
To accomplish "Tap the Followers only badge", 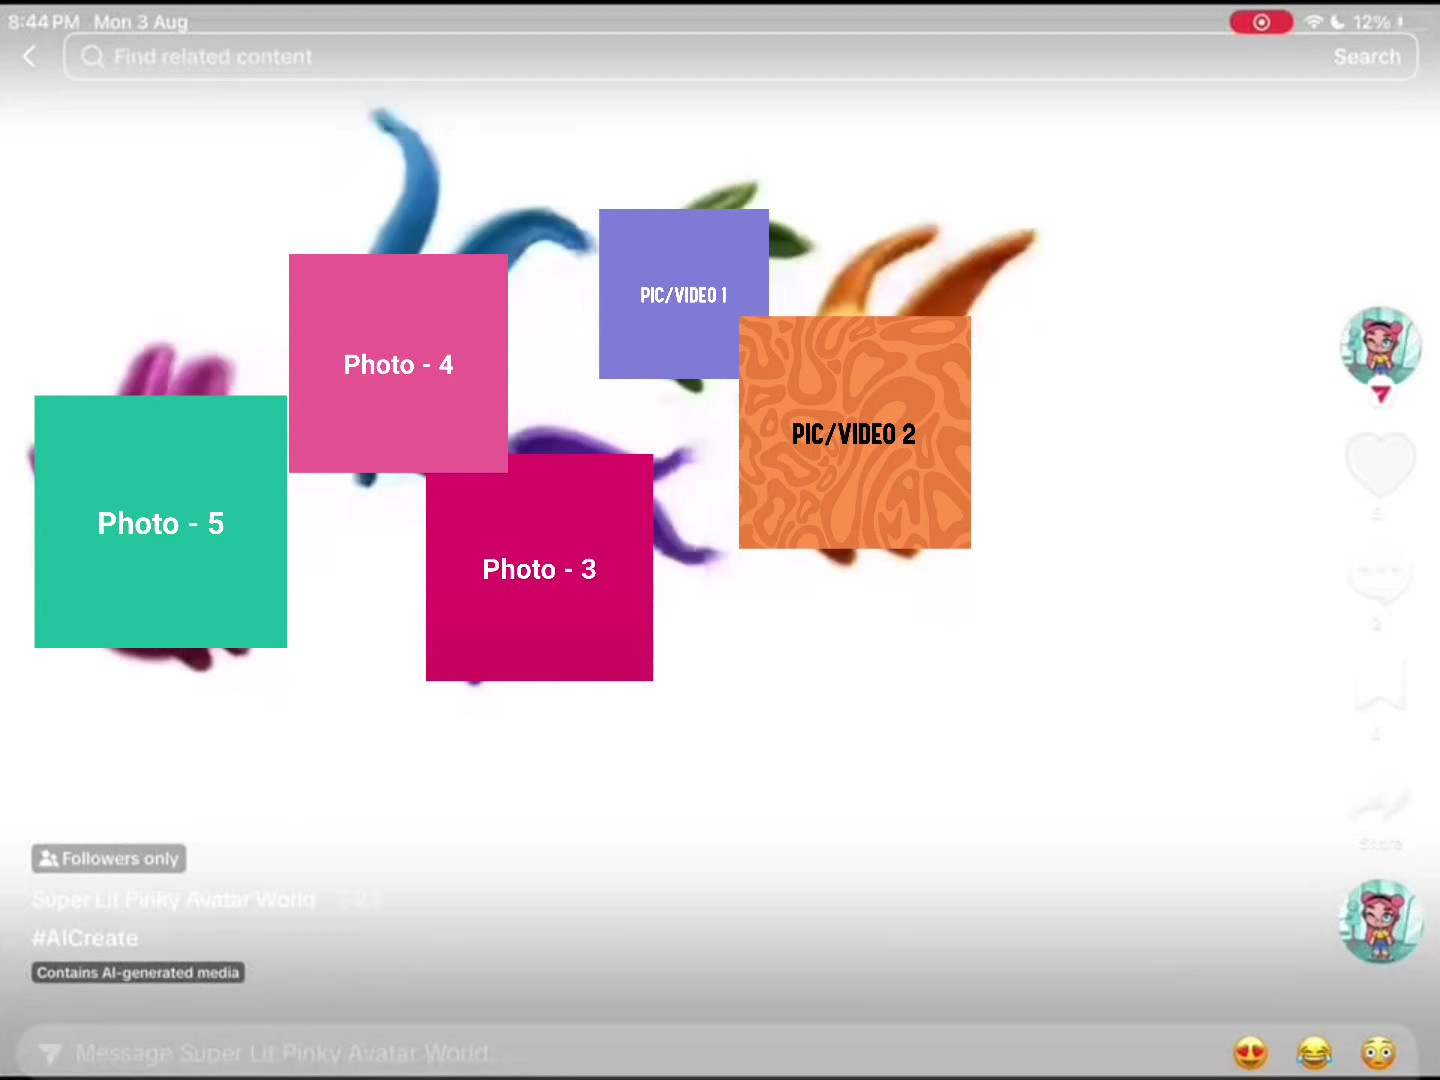I will point(109,858).
